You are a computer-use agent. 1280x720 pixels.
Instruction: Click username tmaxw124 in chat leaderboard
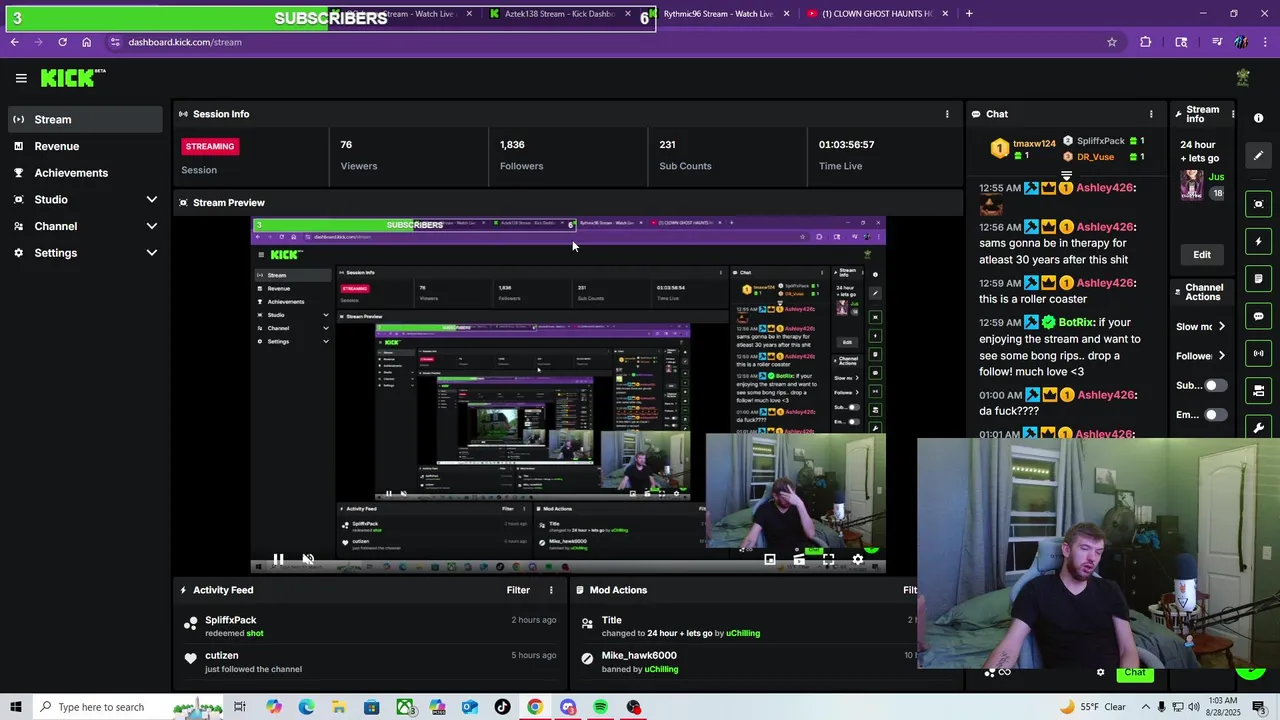(1034, 143)
